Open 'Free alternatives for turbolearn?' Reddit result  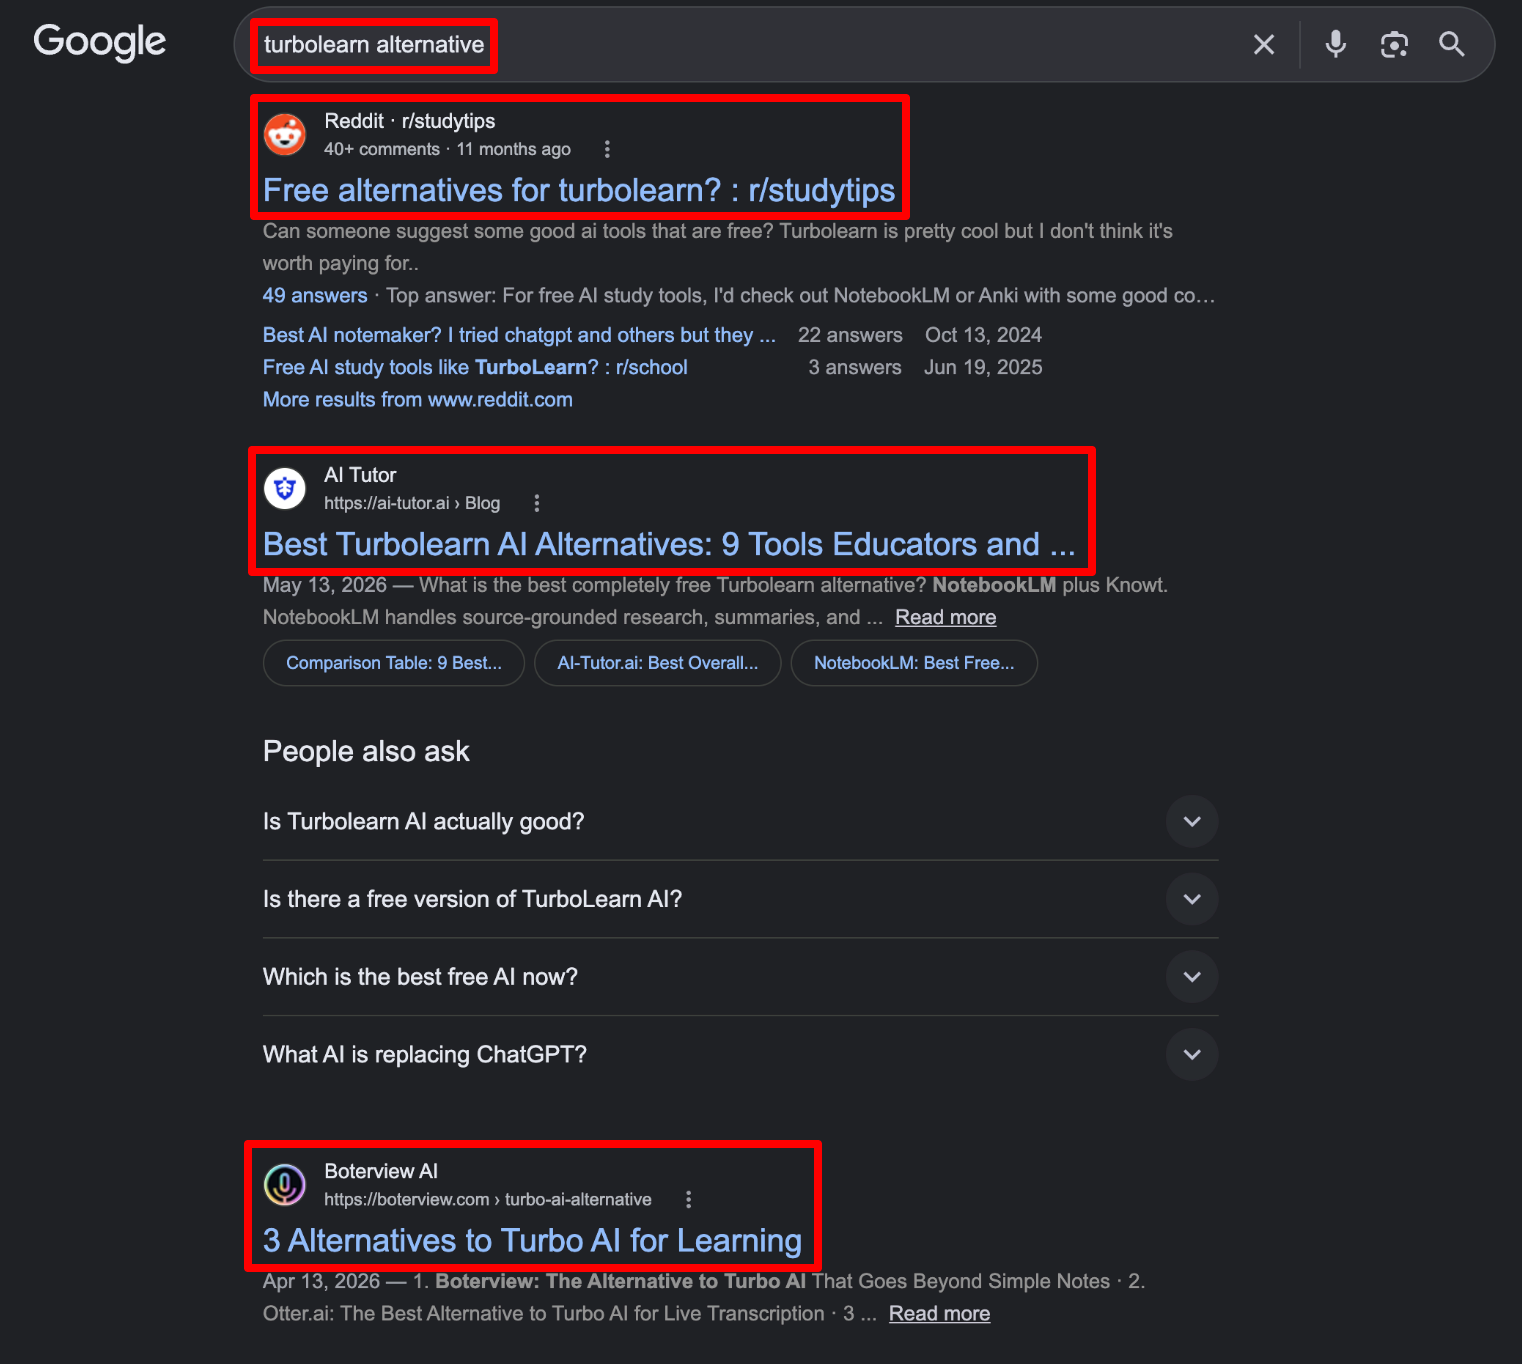579,190
